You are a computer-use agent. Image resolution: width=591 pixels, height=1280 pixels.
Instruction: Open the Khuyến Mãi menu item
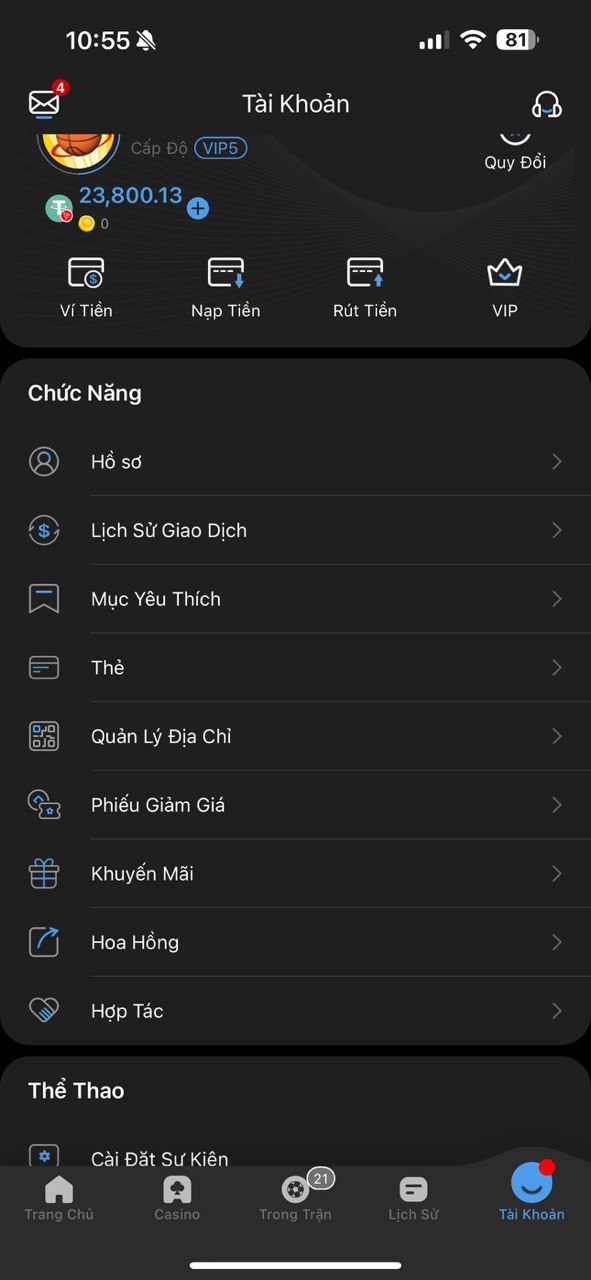[x=295, y=874]
